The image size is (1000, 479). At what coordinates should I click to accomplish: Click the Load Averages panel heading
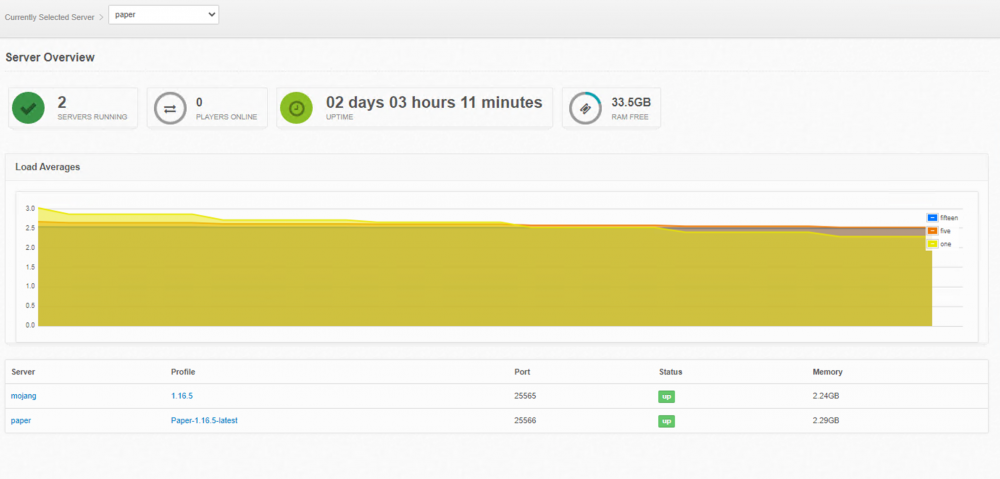click(47, 167)
